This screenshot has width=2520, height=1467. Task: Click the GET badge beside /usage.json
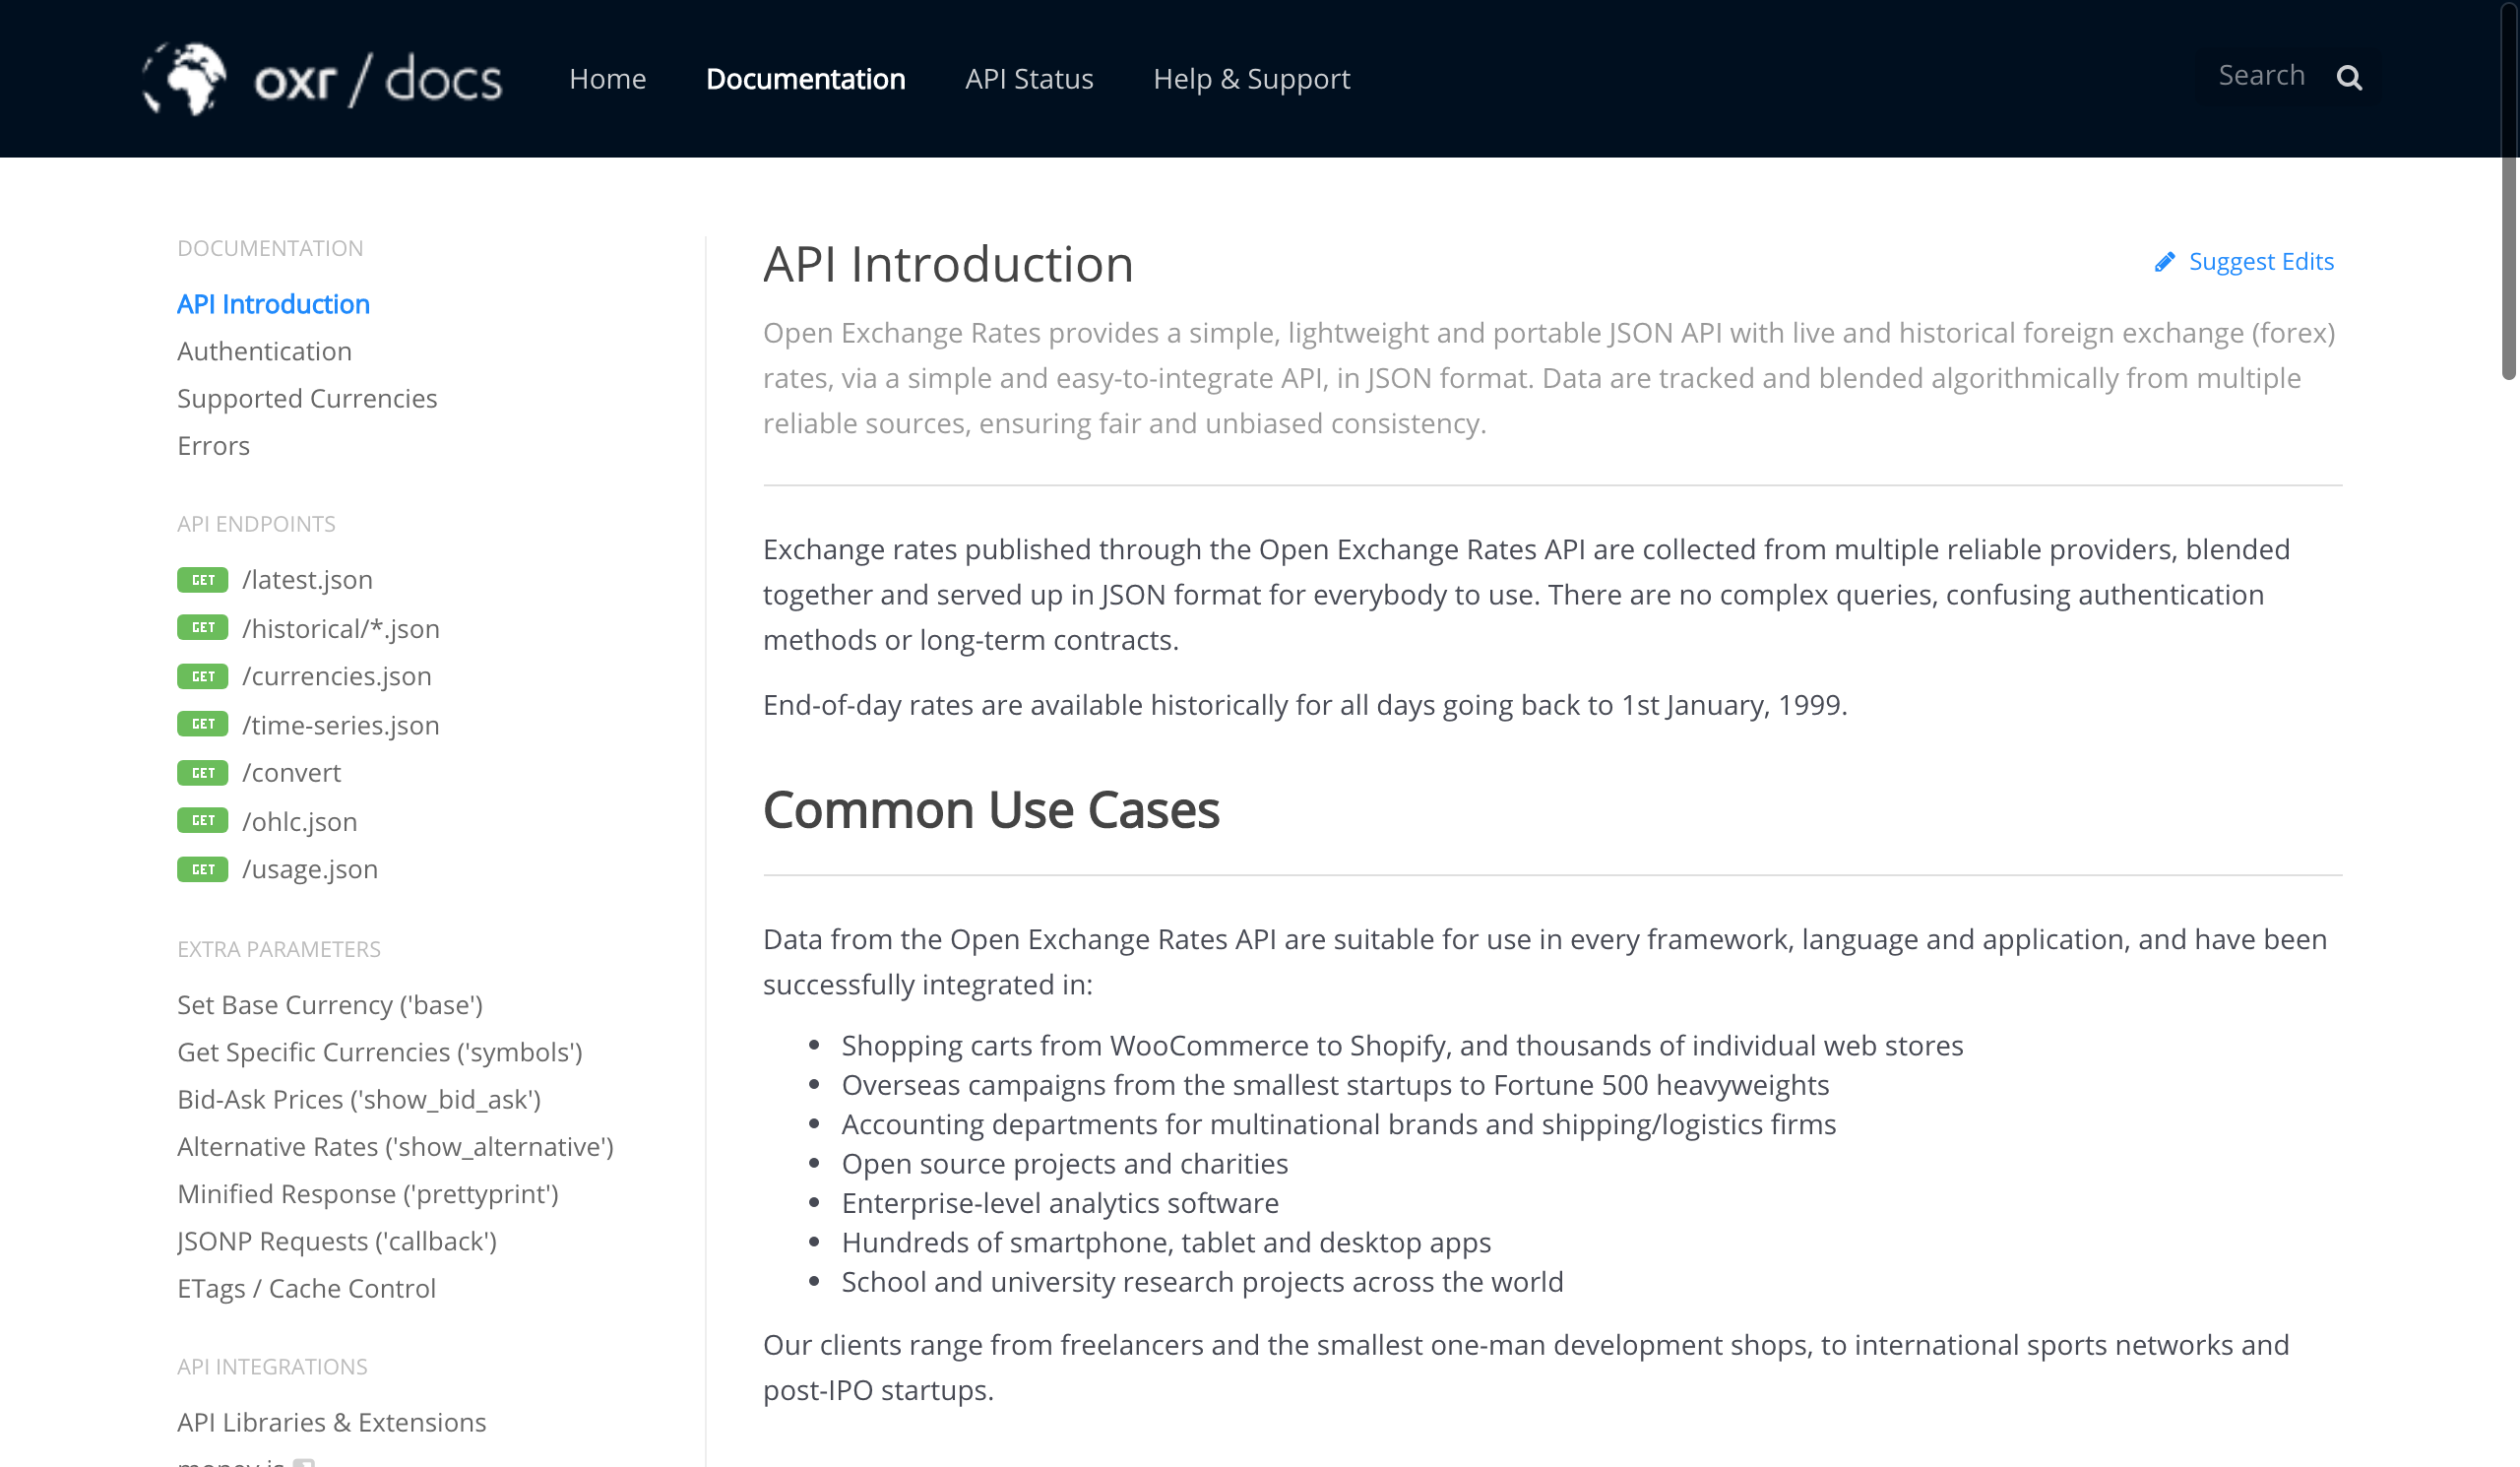pyautogui.click(x=203, y=870)
